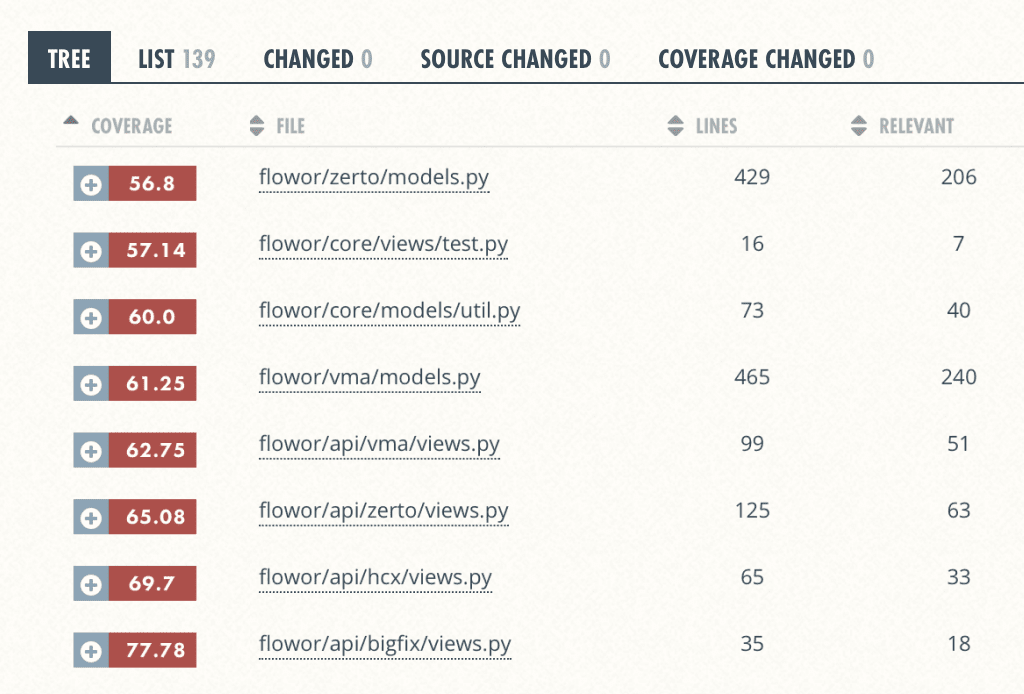Screen dimensions: 1024x694
Task: Select relevant value 18 for bigfix/views.py
Action: click(x=958, y=644)
